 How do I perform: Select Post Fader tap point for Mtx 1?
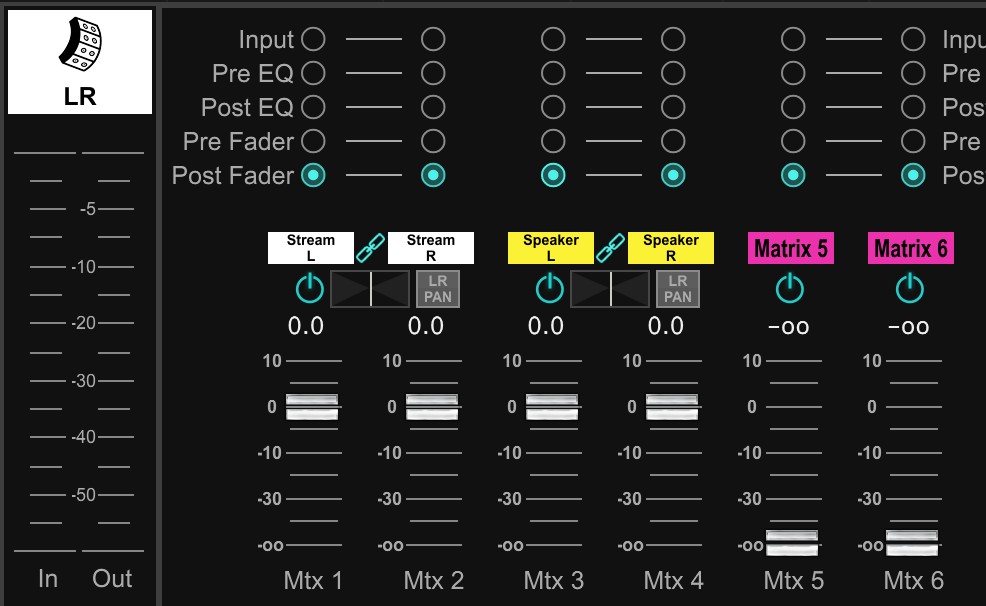tap(313, 175)
